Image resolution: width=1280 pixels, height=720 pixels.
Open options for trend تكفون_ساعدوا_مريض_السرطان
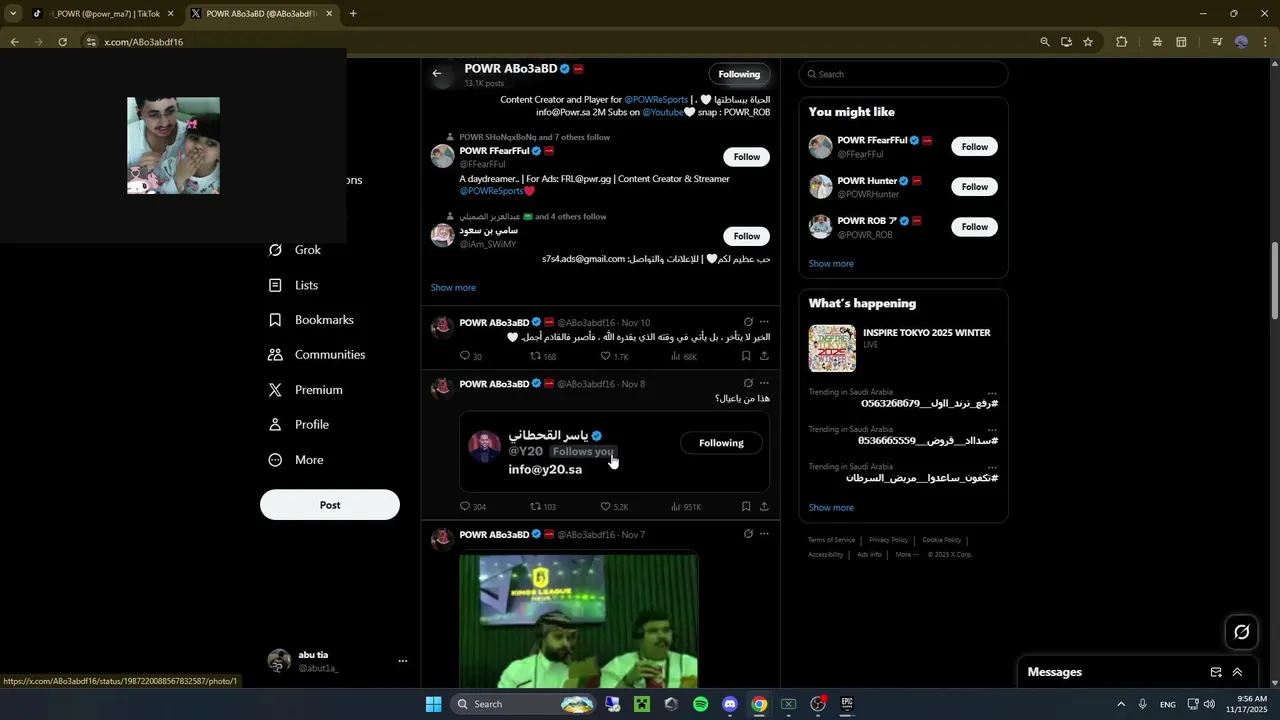coord(992,467)
